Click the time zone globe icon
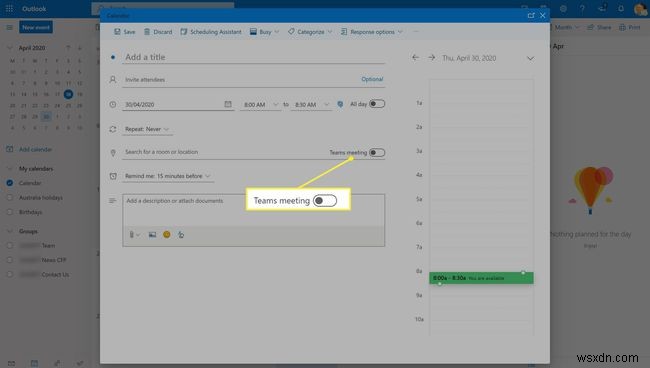The width and height of the screenshot is (650, 368). click(x=340, y=104)
